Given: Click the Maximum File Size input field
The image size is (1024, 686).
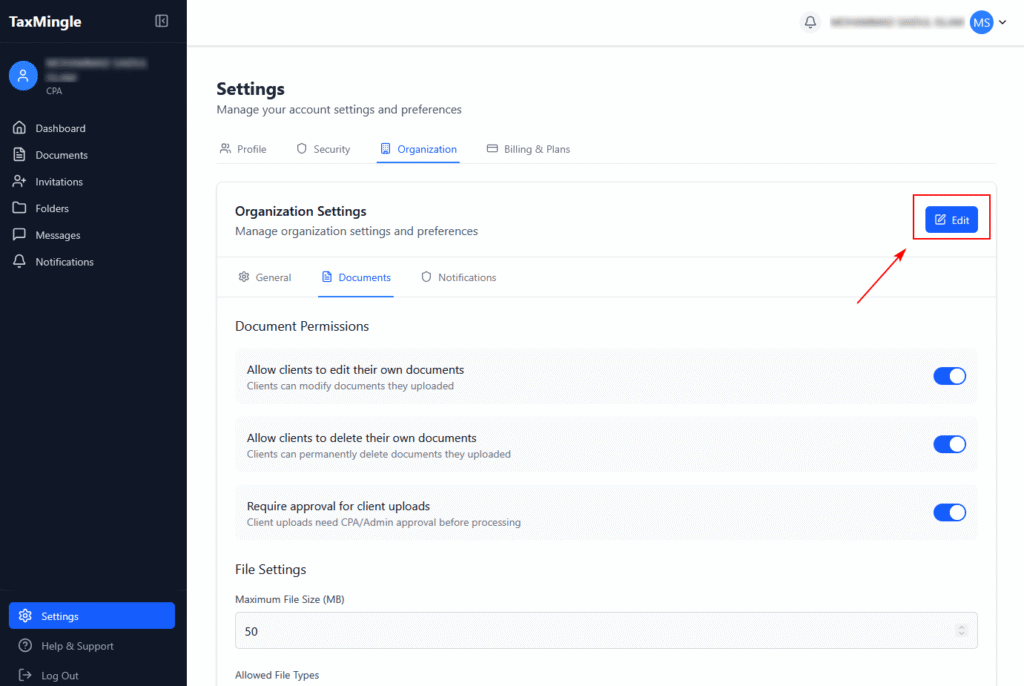Looking at the screenshot, I should point(590,631).
